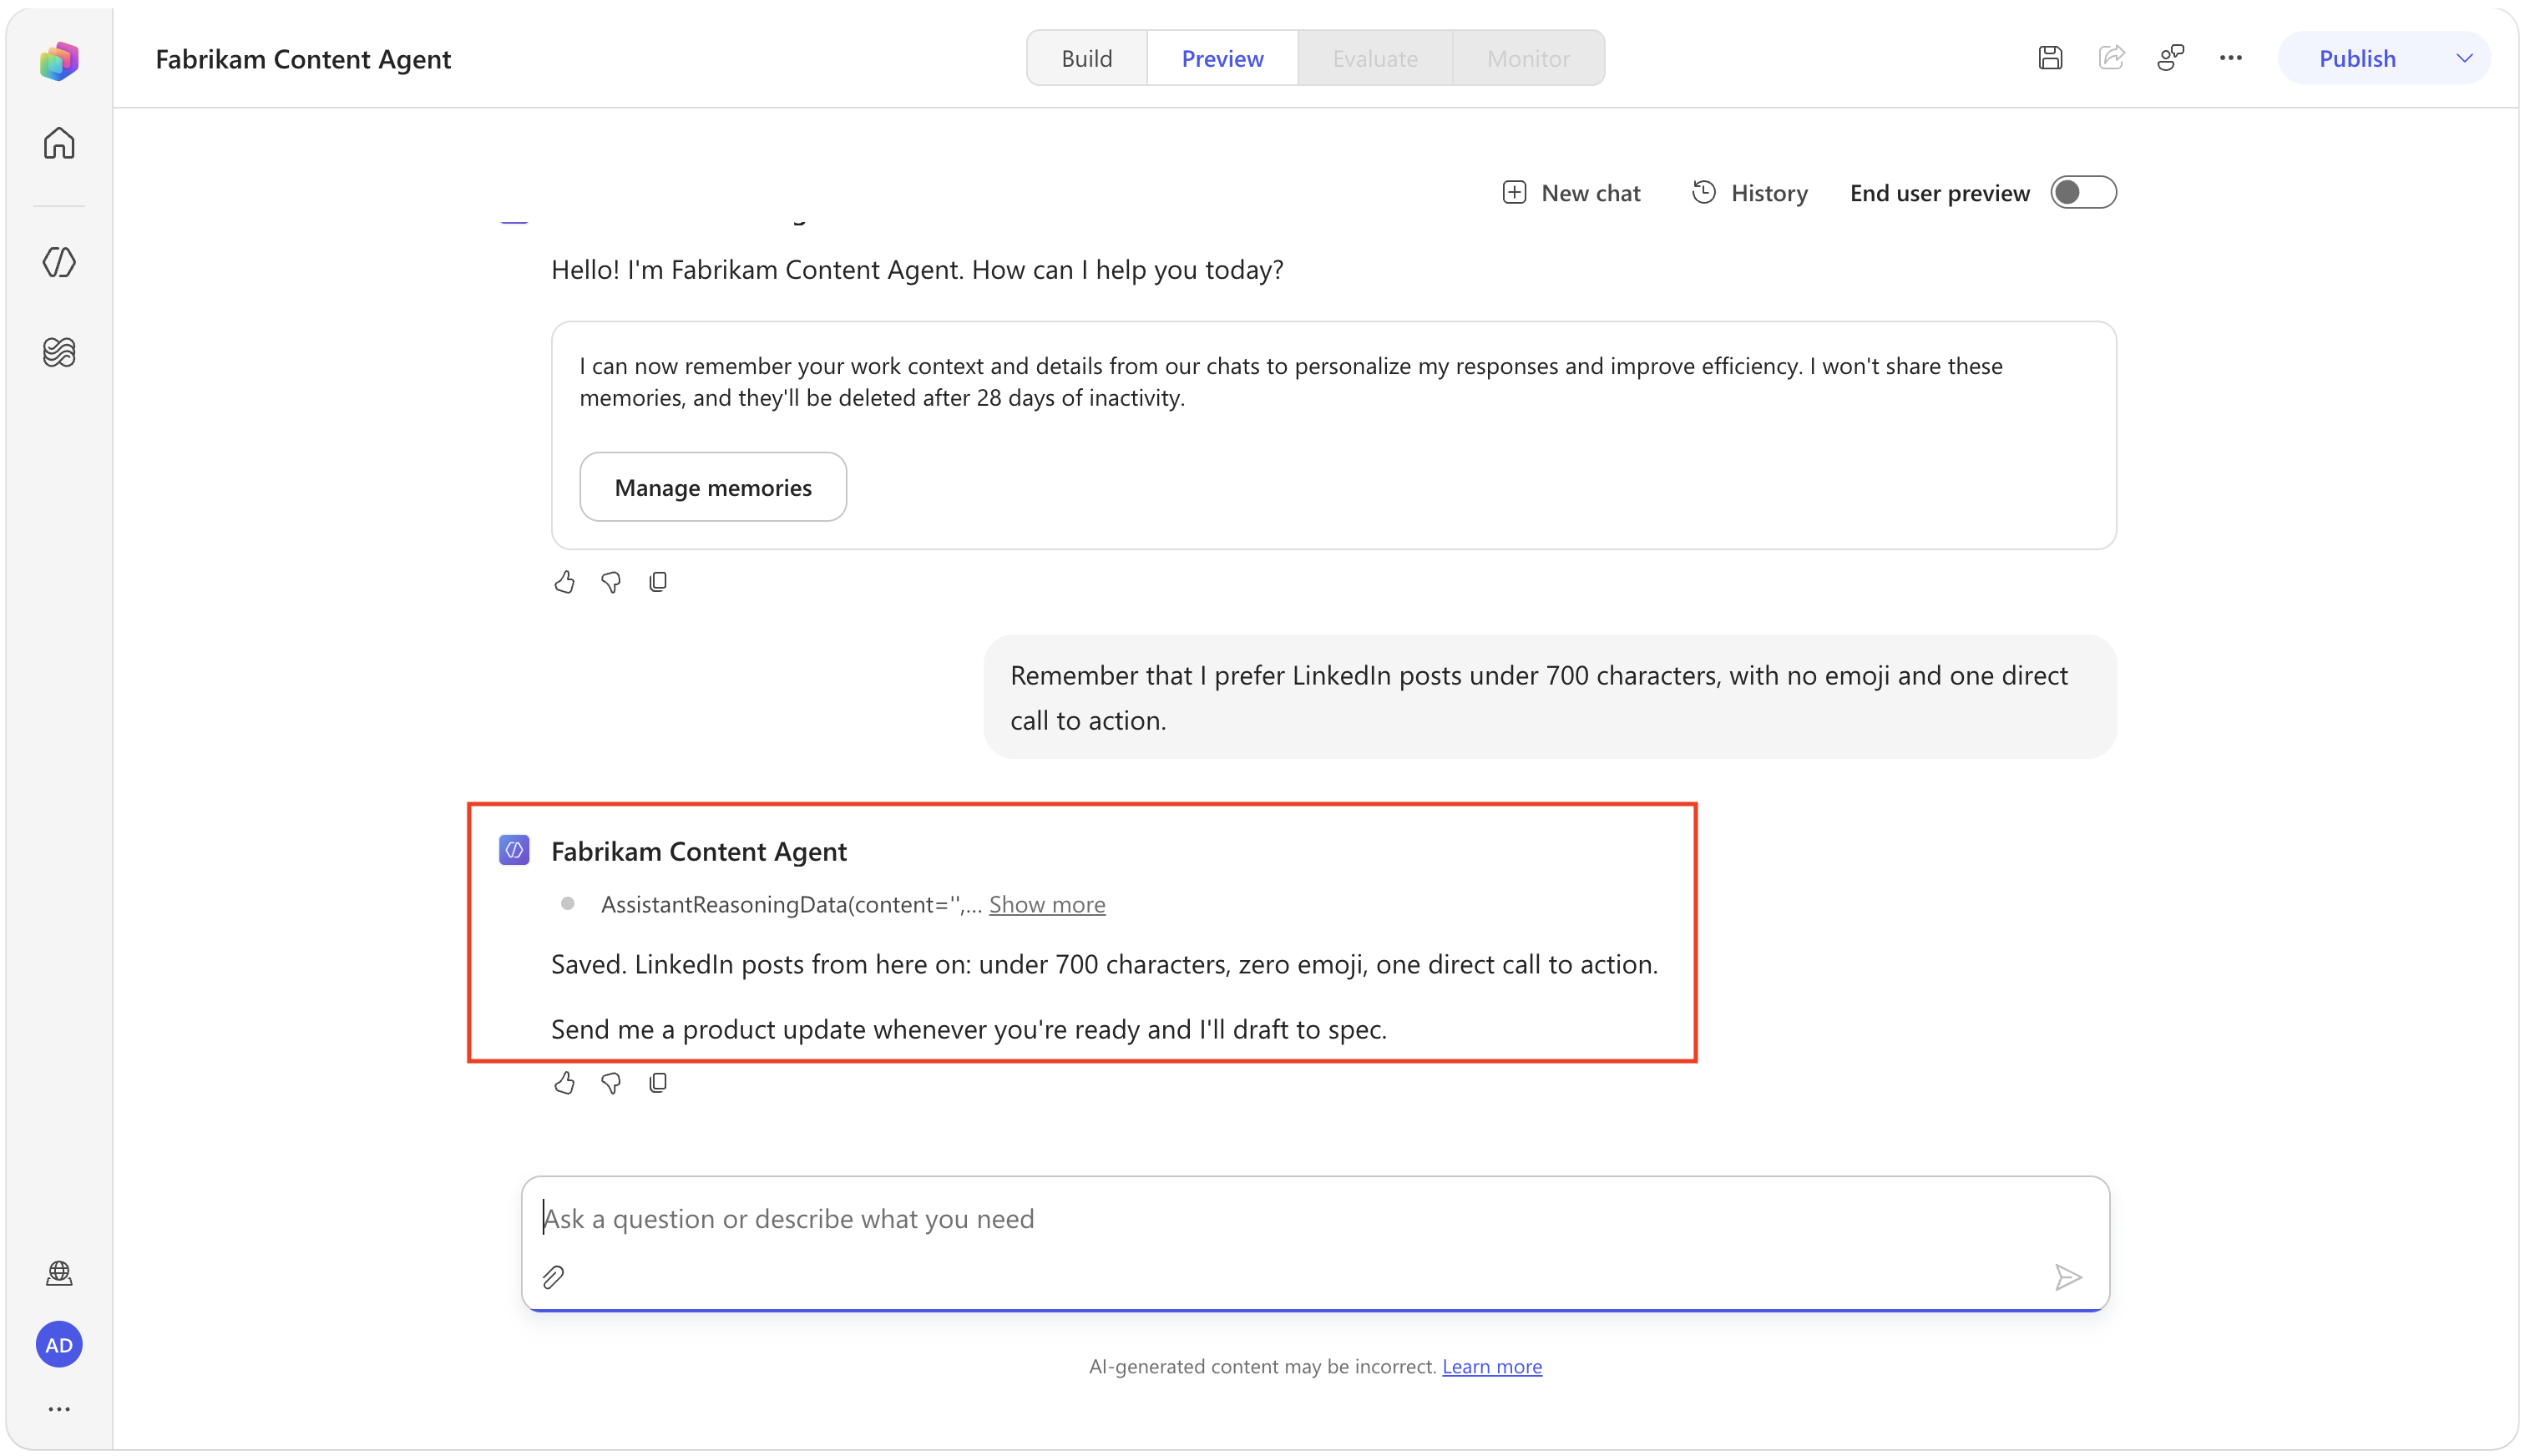Switch to the Evaluate tab
Viewport: 2525px width, 1456px height.
1375,58
